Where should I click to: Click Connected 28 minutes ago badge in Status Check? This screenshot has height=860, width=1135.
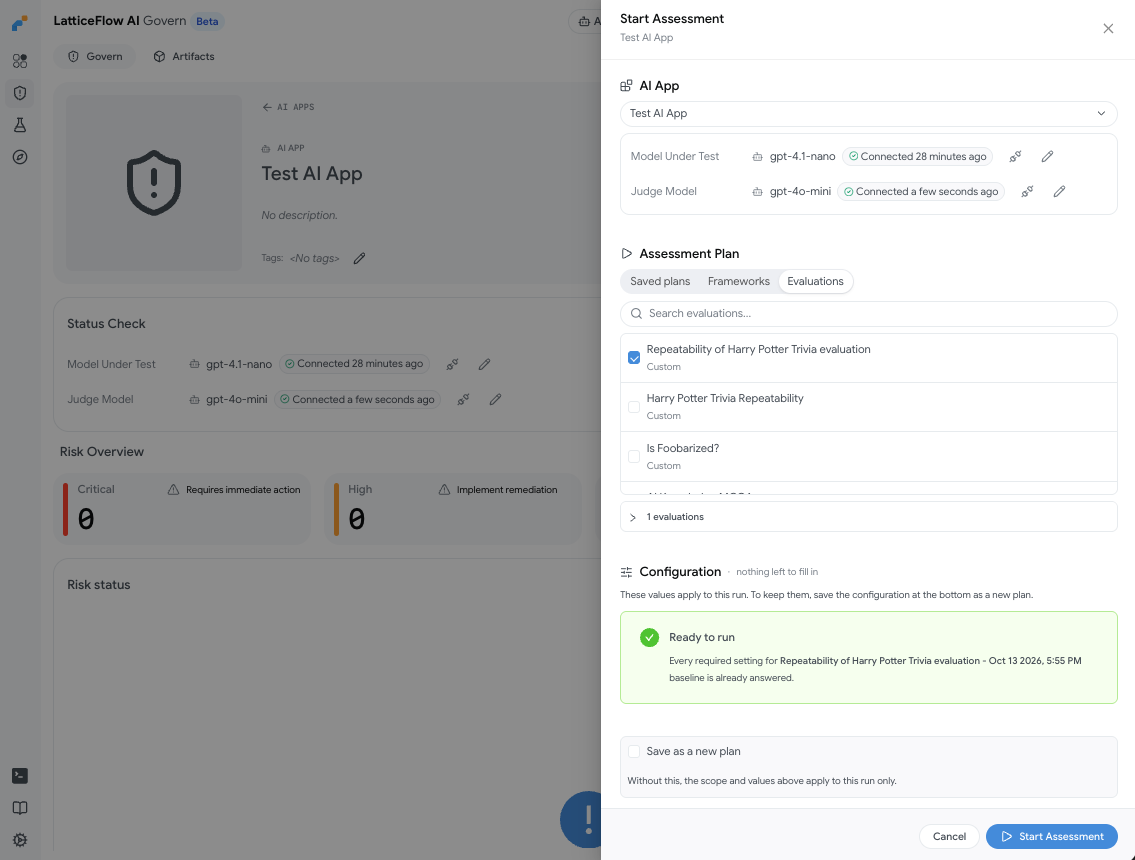(x=354, y=364)
